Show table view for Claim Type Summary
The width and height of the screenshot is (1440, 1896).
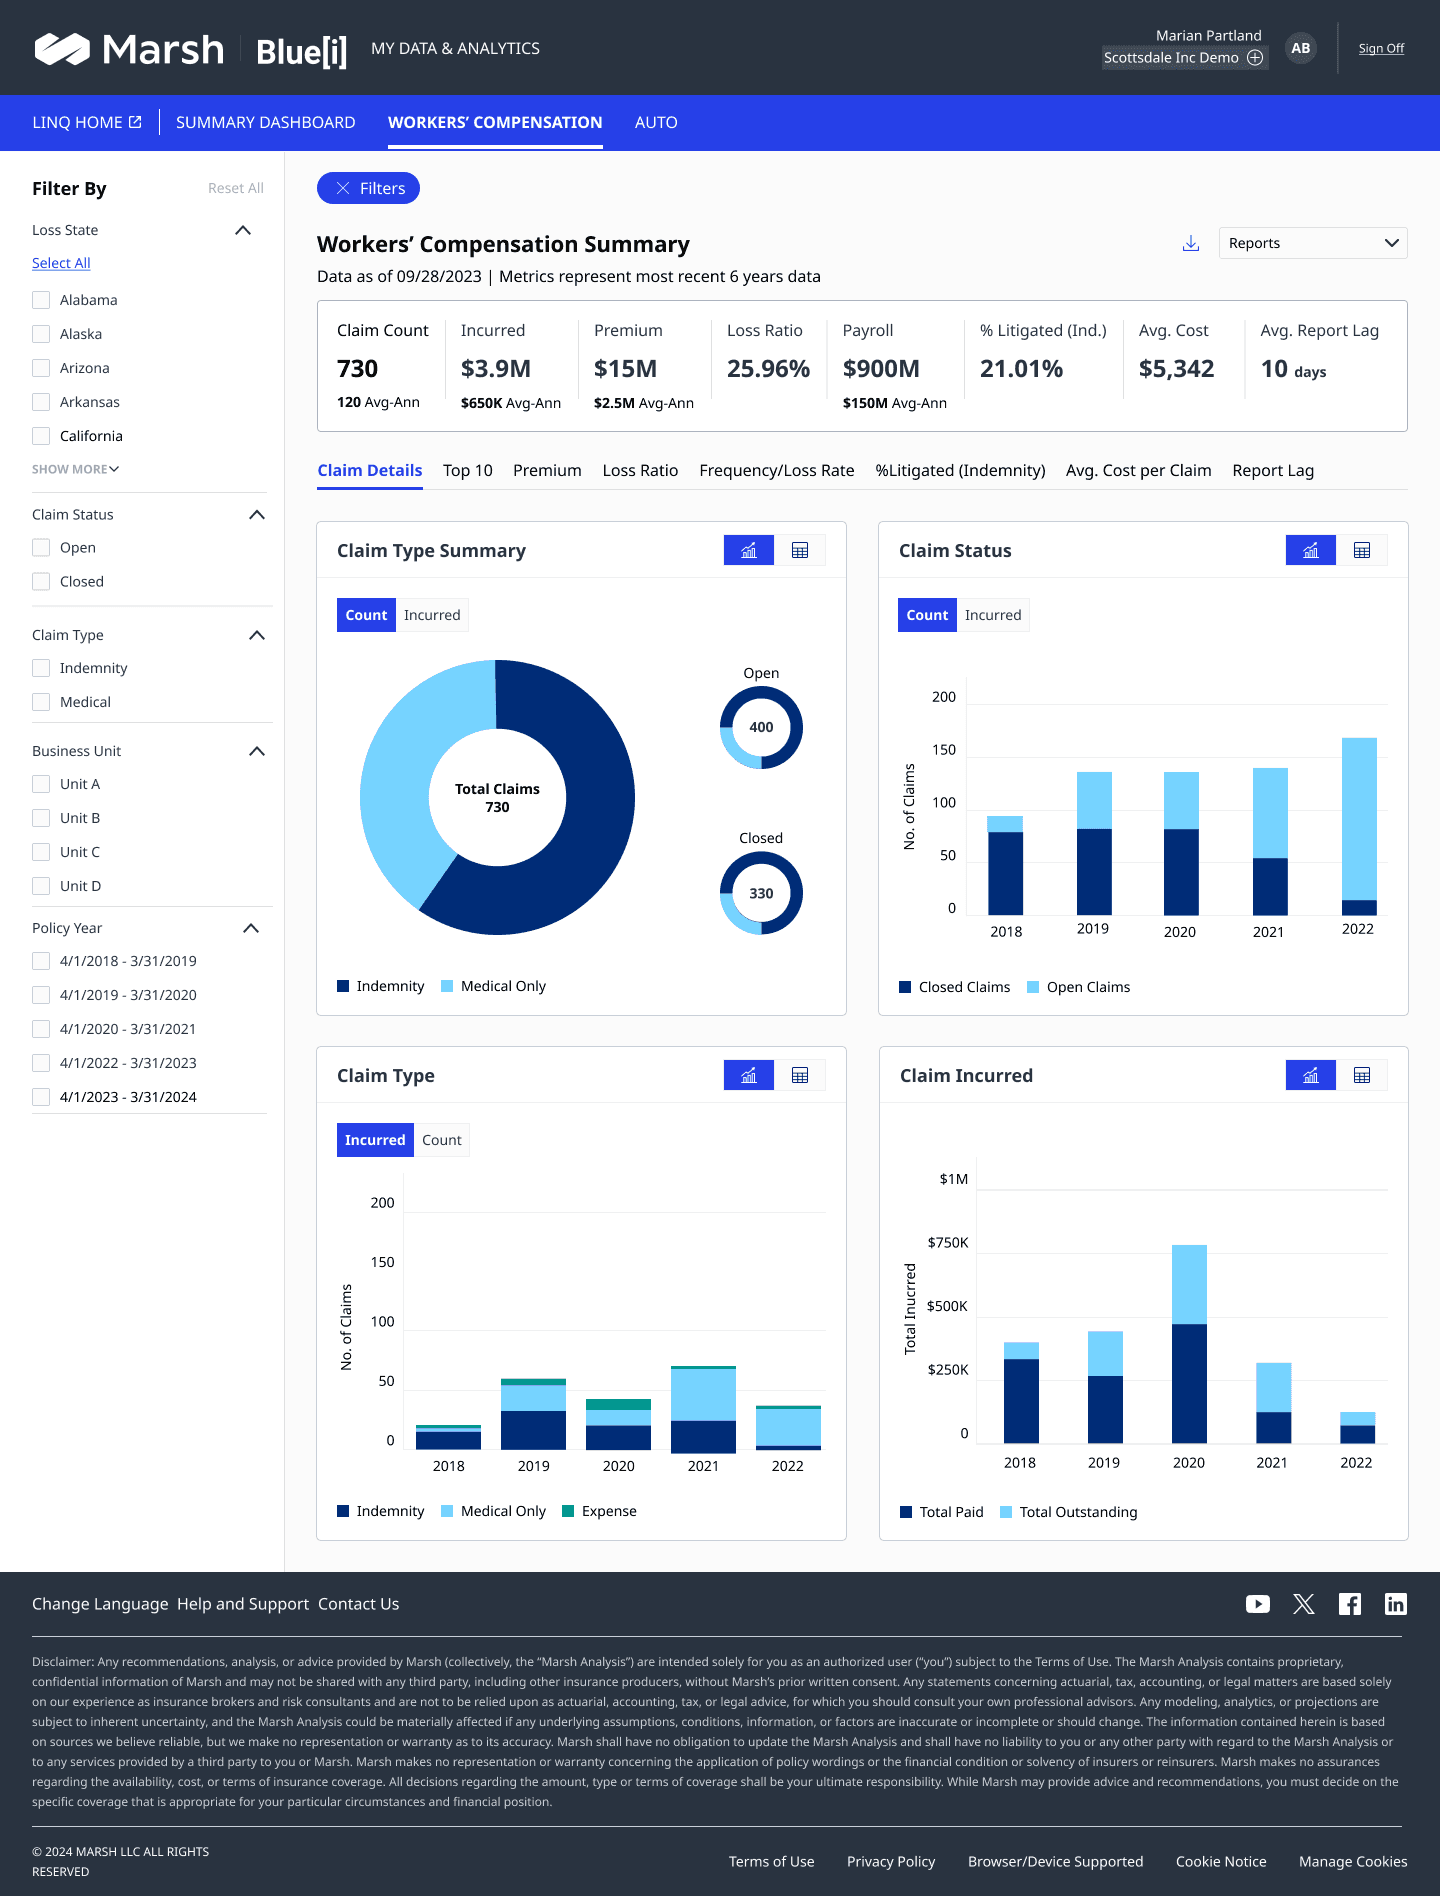click(x=800, y=550)
